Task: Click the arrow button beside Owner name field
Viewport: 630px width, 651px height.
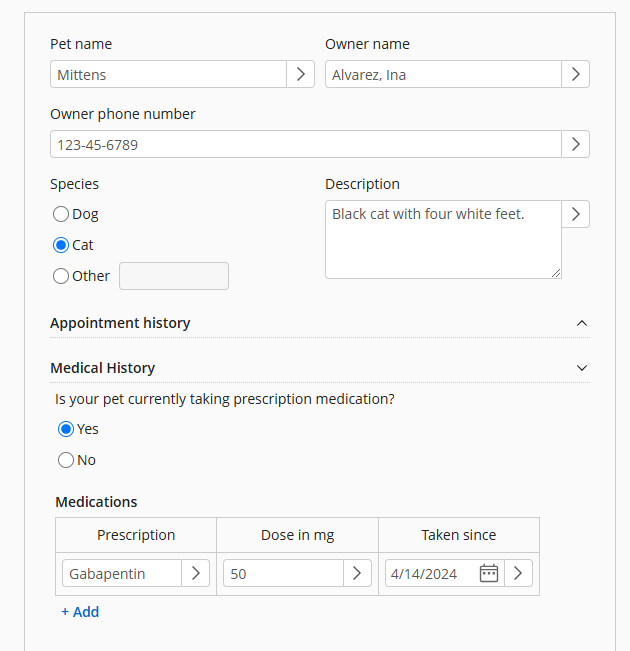Action: pos(575,74)
